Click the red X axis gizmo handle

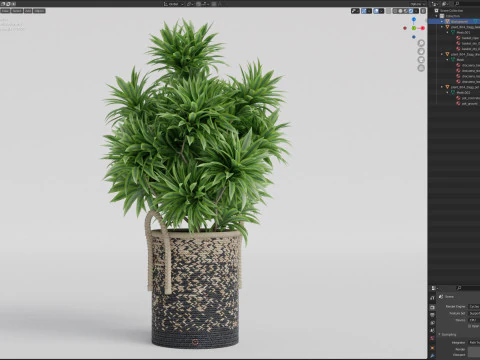point(423,28)
